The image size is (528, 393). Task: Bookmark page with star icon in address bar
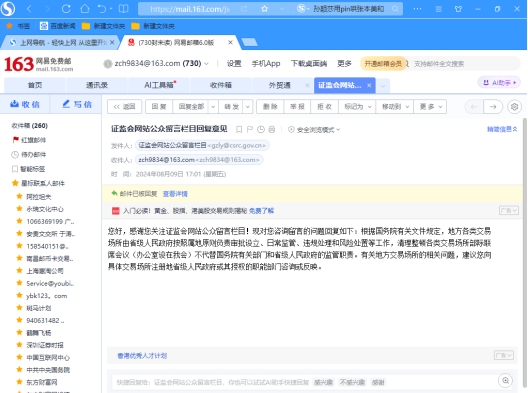click(265, 9)
